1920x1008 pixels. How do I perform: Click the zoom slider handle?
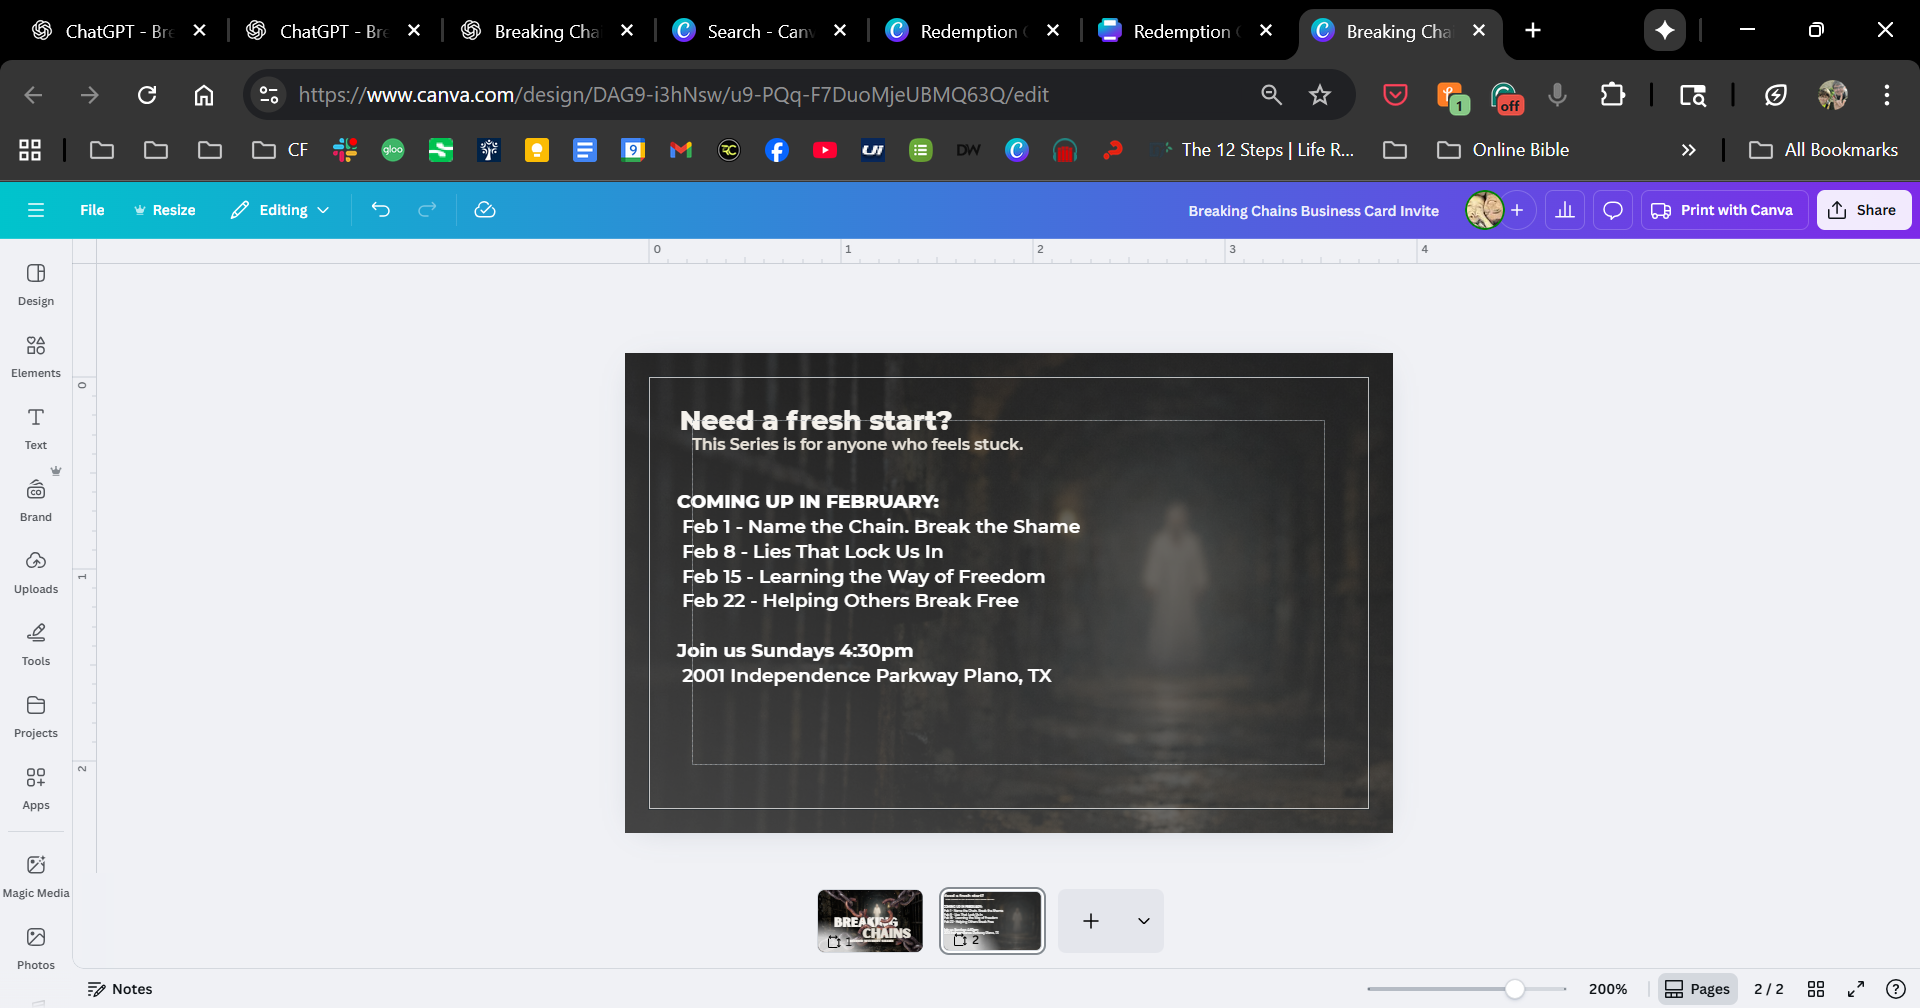[1515, 989]
